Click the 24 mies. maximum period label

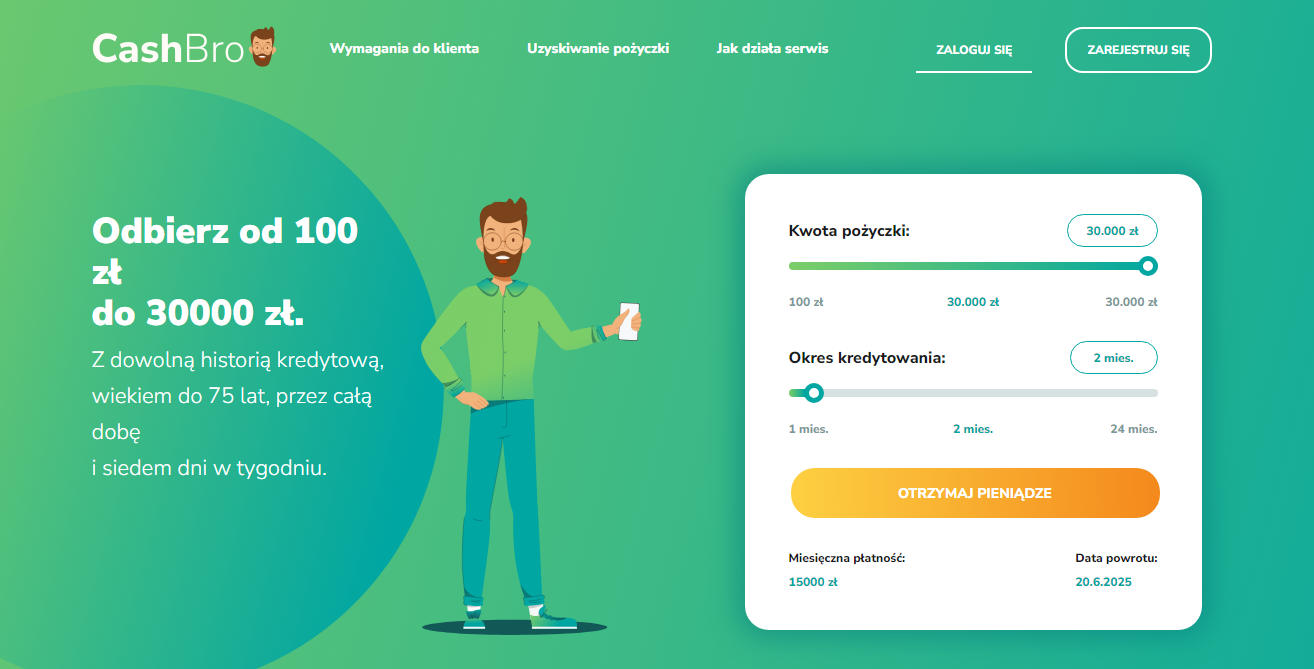pyautogui.click(x=1133, y=429)
